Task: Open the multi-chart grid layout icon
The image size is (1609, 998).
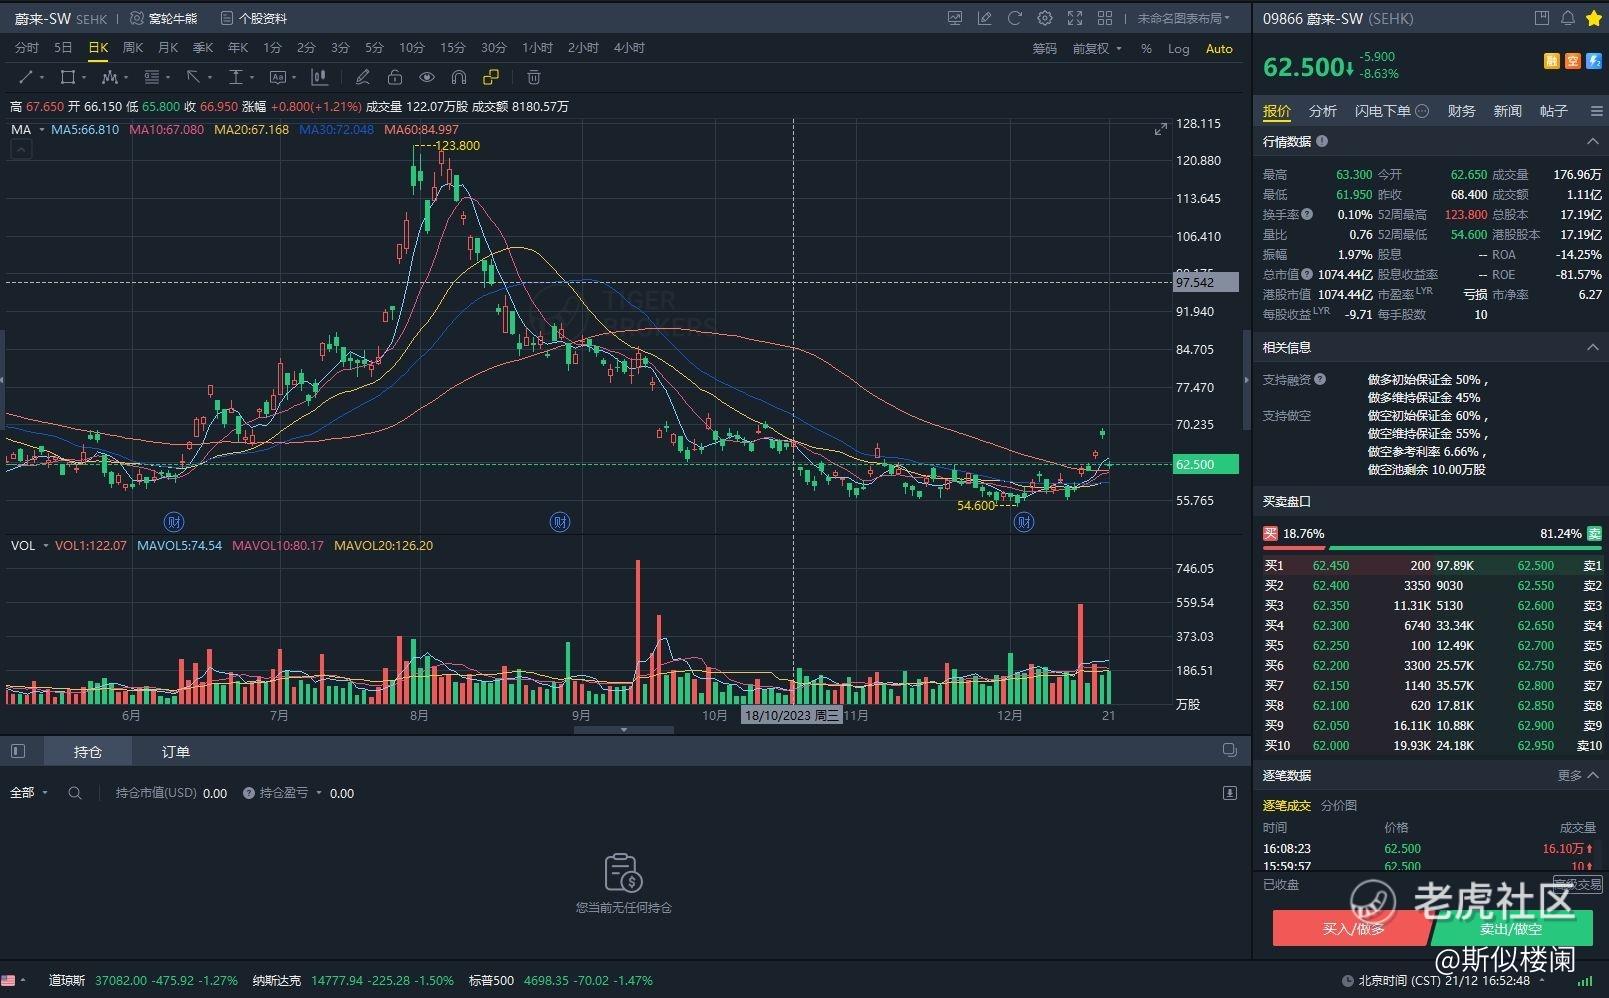Action: (1105, 18)
